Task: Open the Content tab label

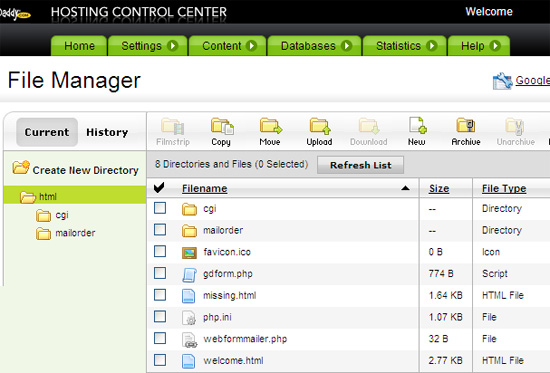Action: point(222,46)
